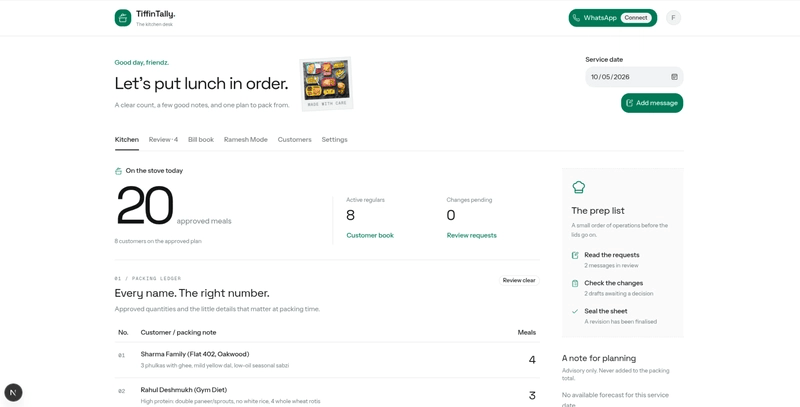This screenshot has width=800, height=407.
Task: Click the pot icon beside On the stove today
Action: coord(118,171)
